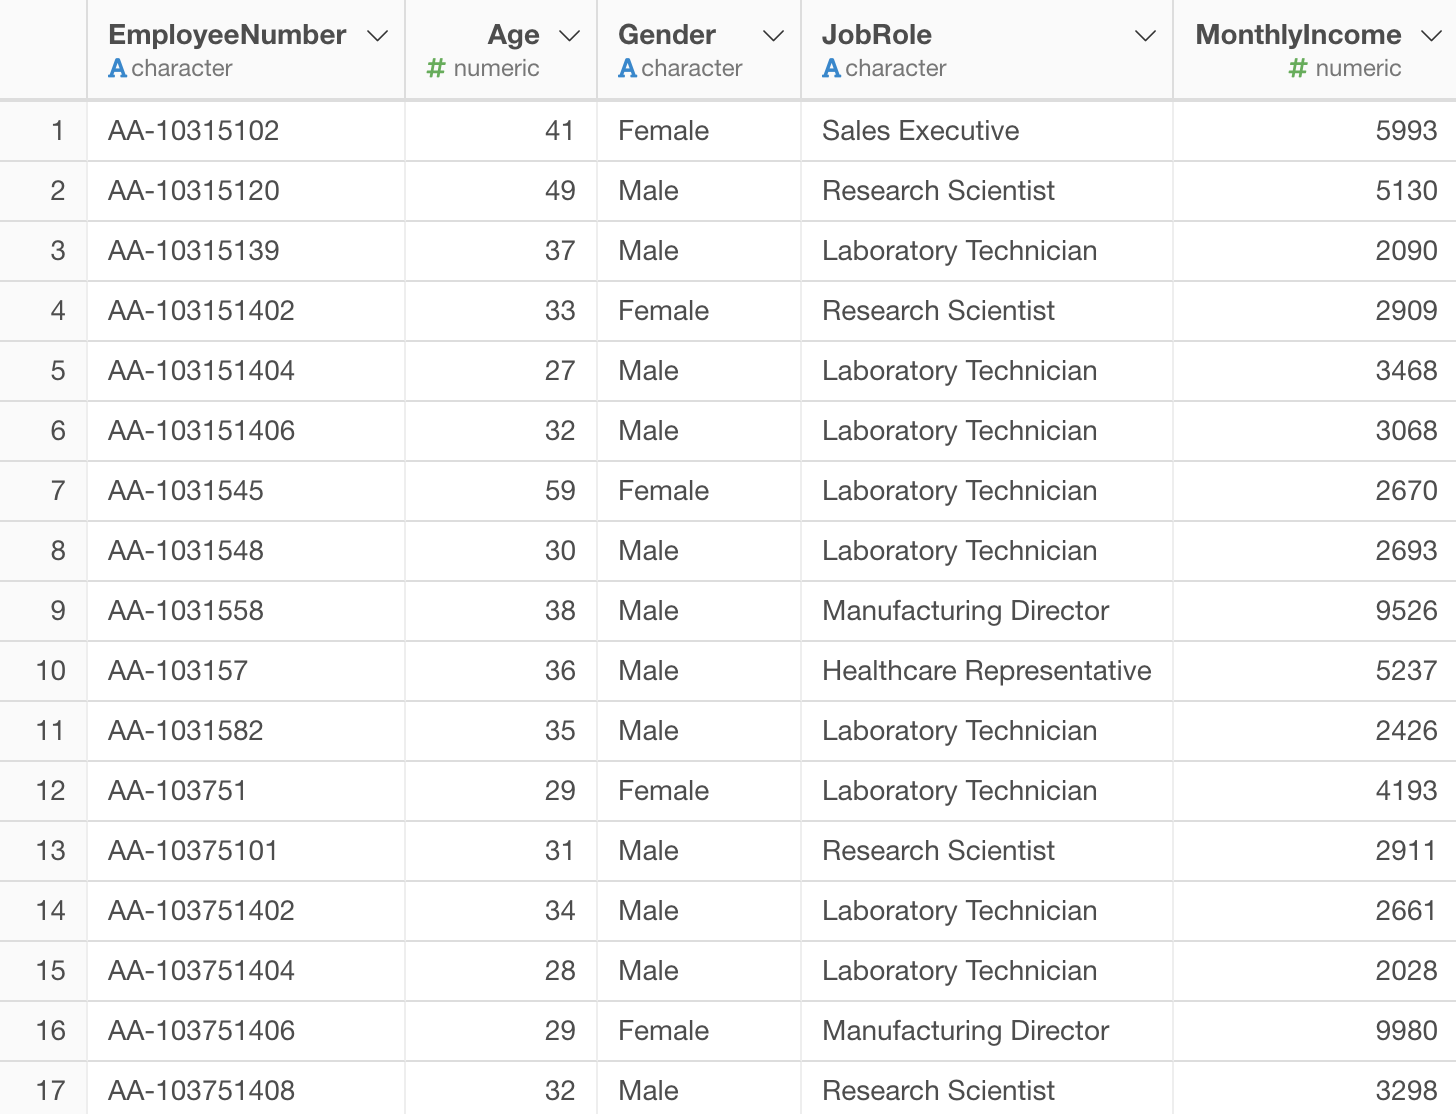The height and width of the screenshot is (1114, 1456).
Task: Click the character type icon under JobRole
Action: [x=831, y=68]
